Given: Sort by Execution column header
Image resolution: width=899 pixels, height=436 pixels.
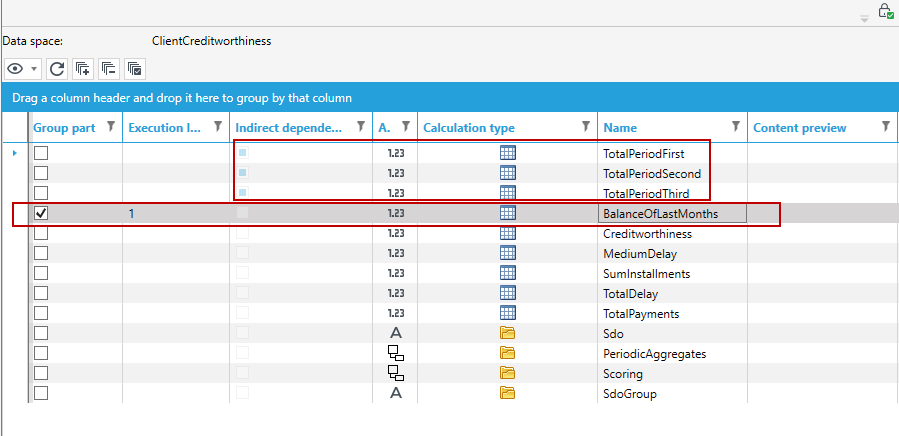Looking at the screenshot, I should (165, 128).
